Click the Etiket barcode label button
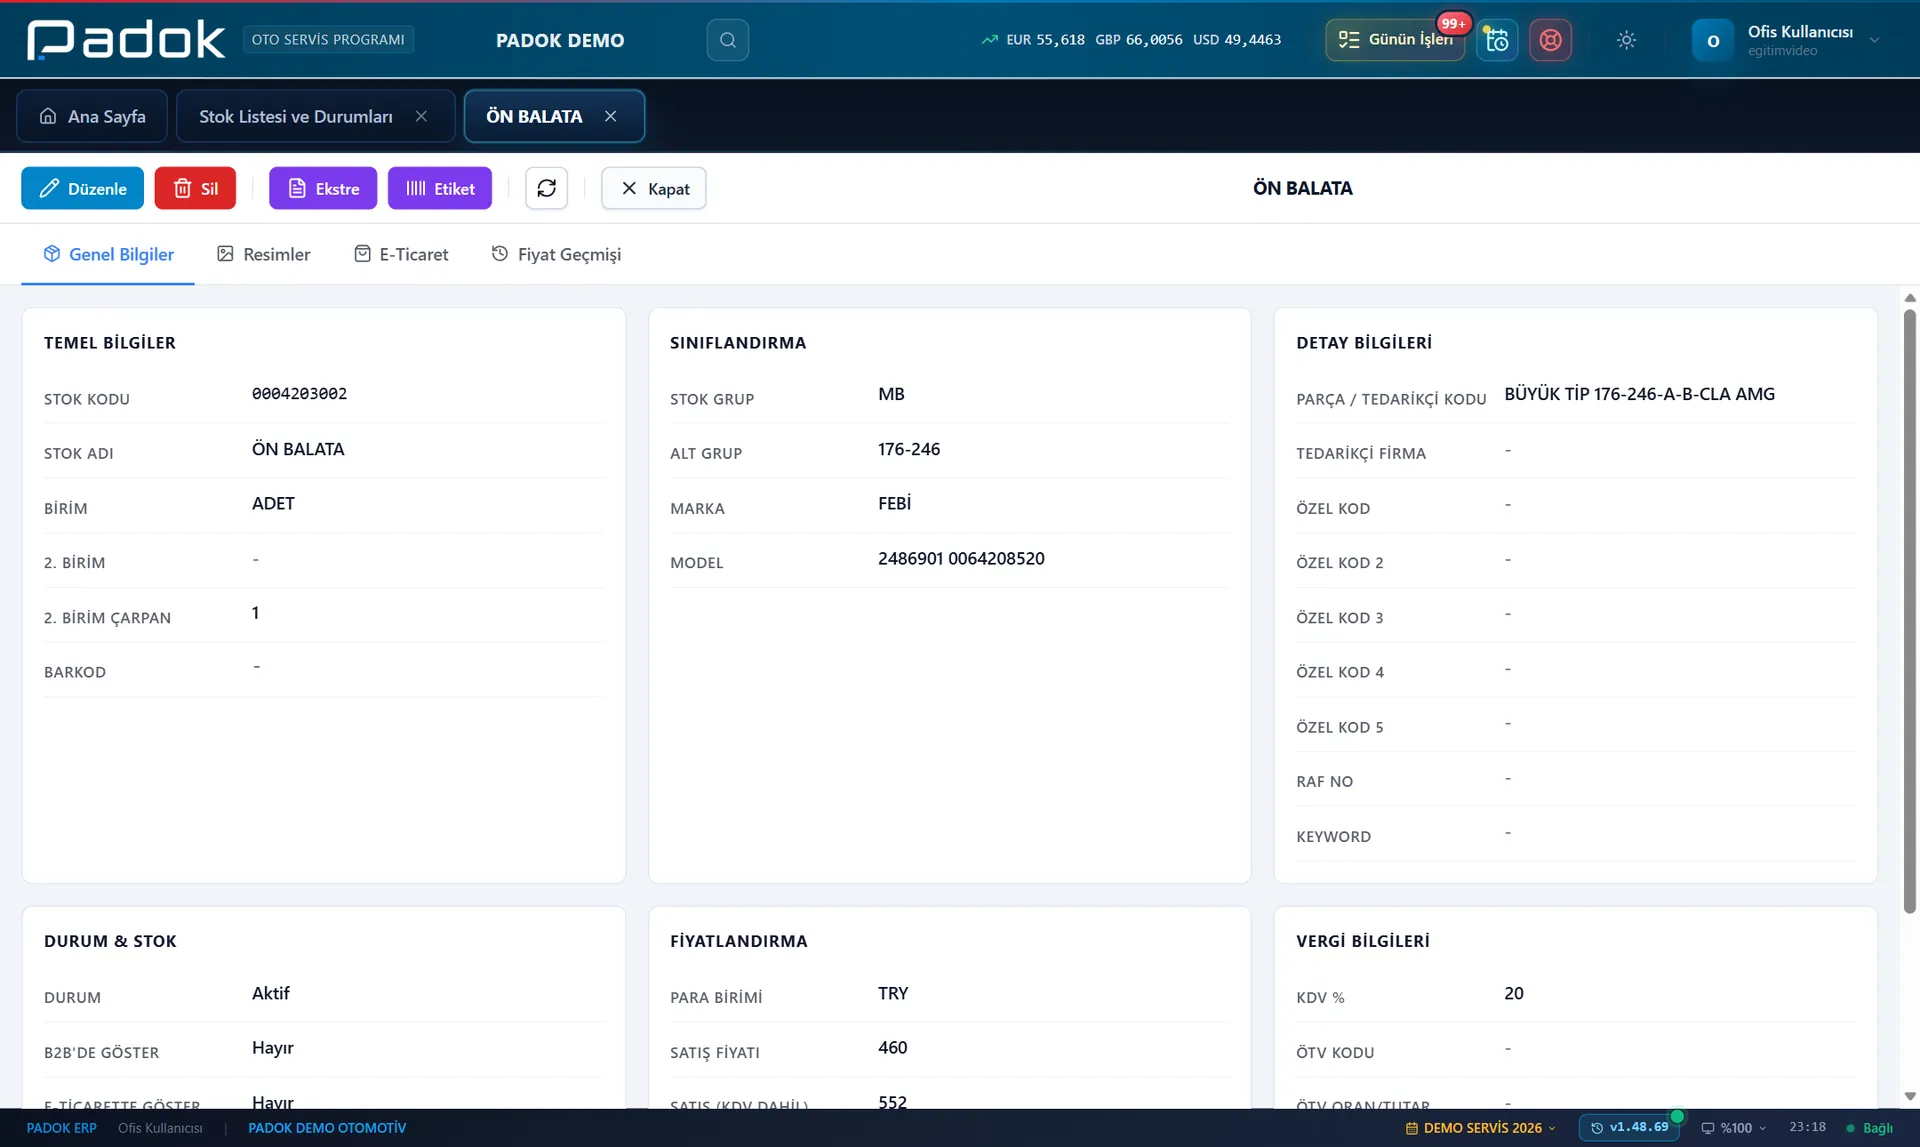 coord(440,188)
